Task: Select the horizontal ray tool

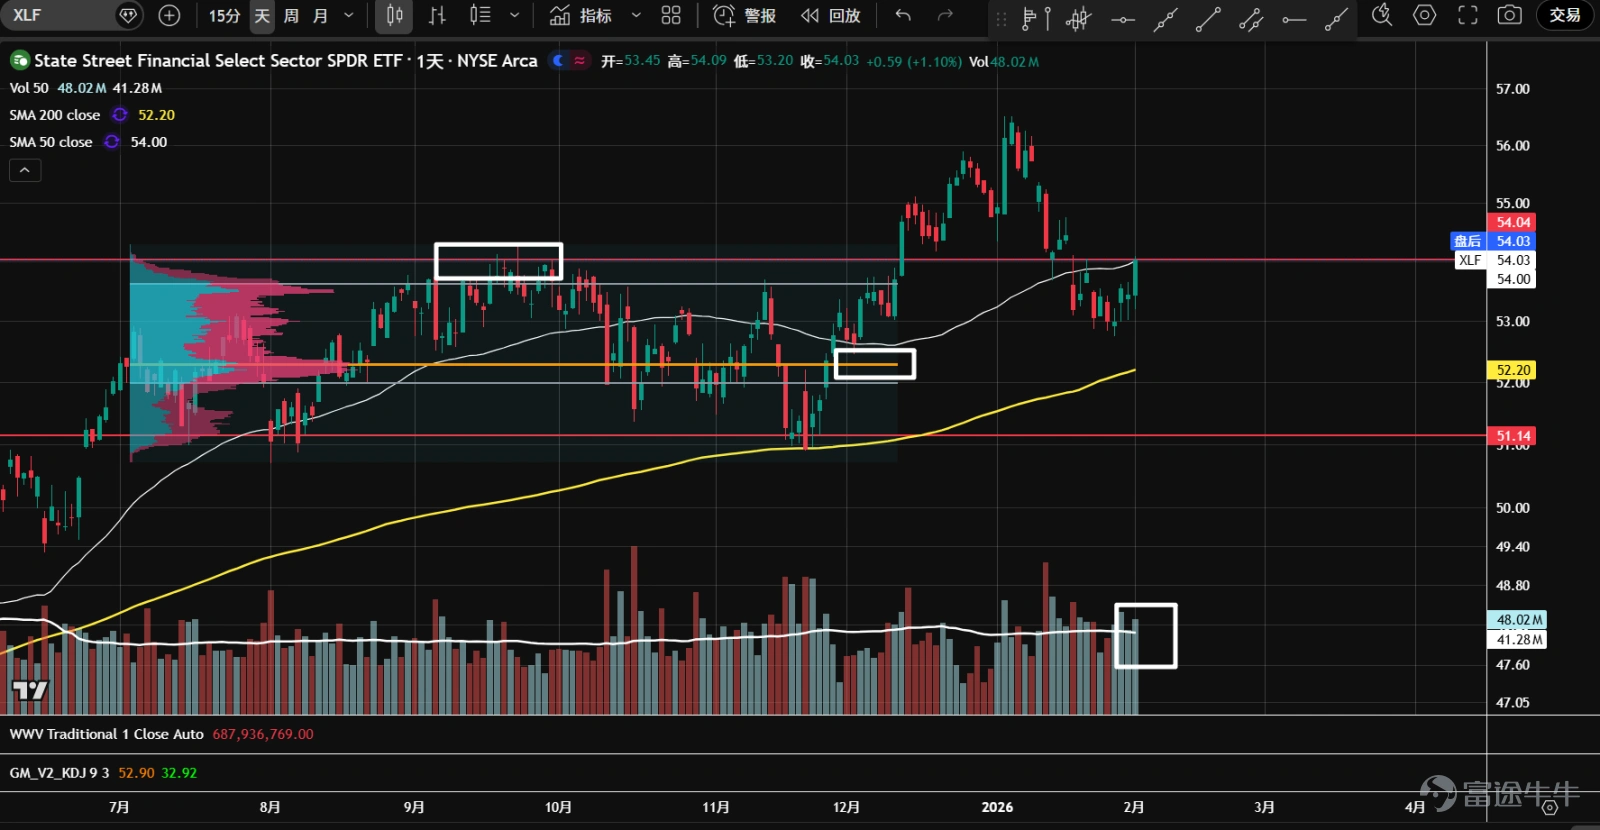Action: 1294,18
